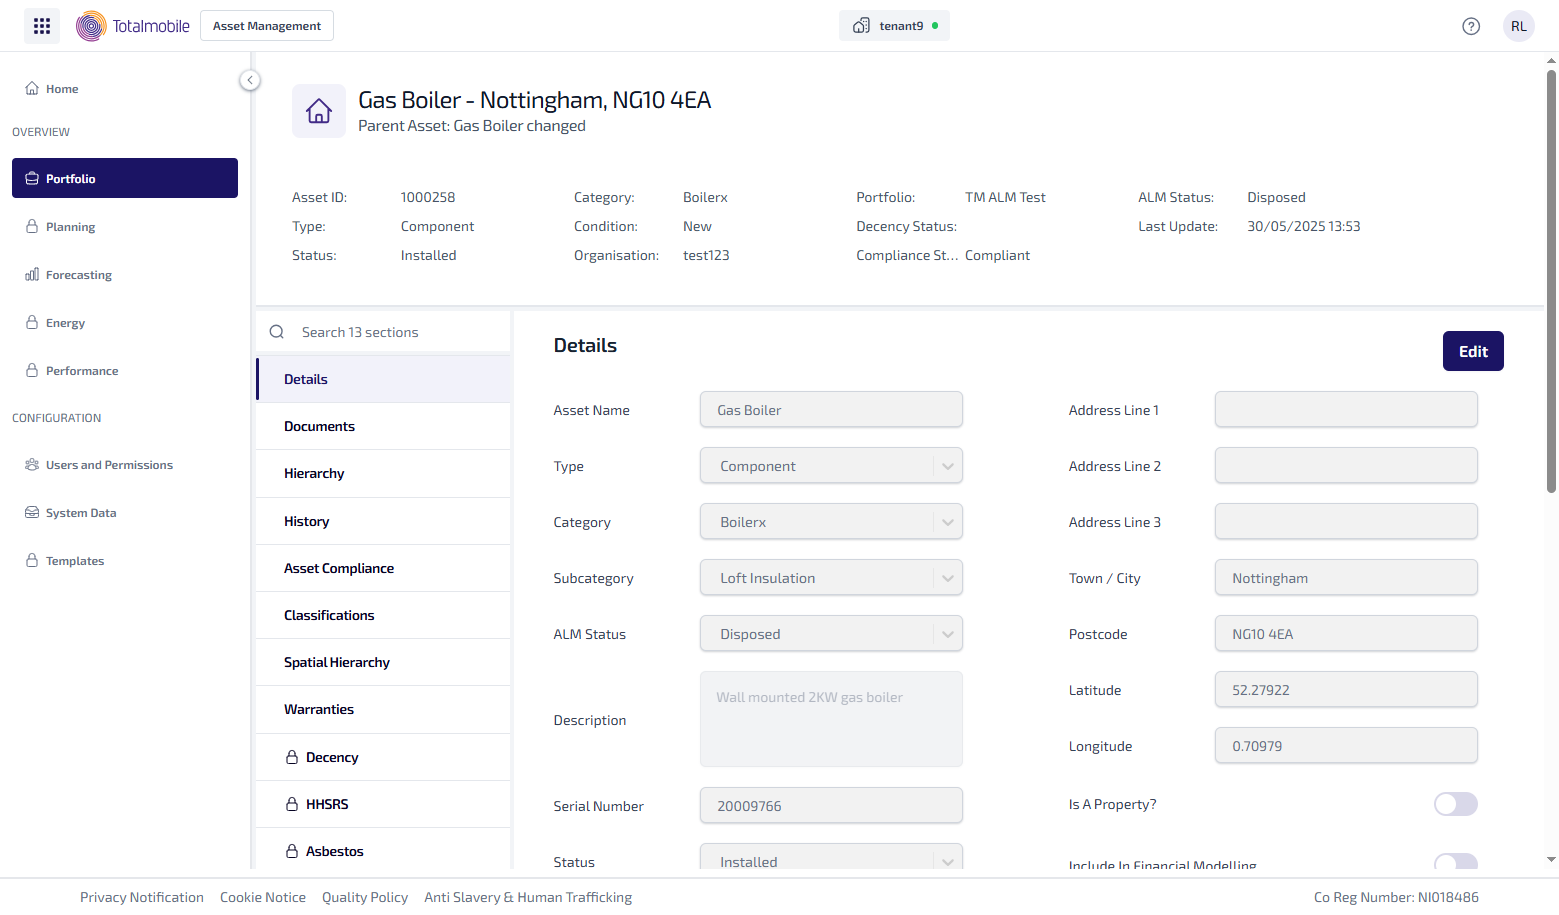Collapse the left sidebar with the arrow

250,80
